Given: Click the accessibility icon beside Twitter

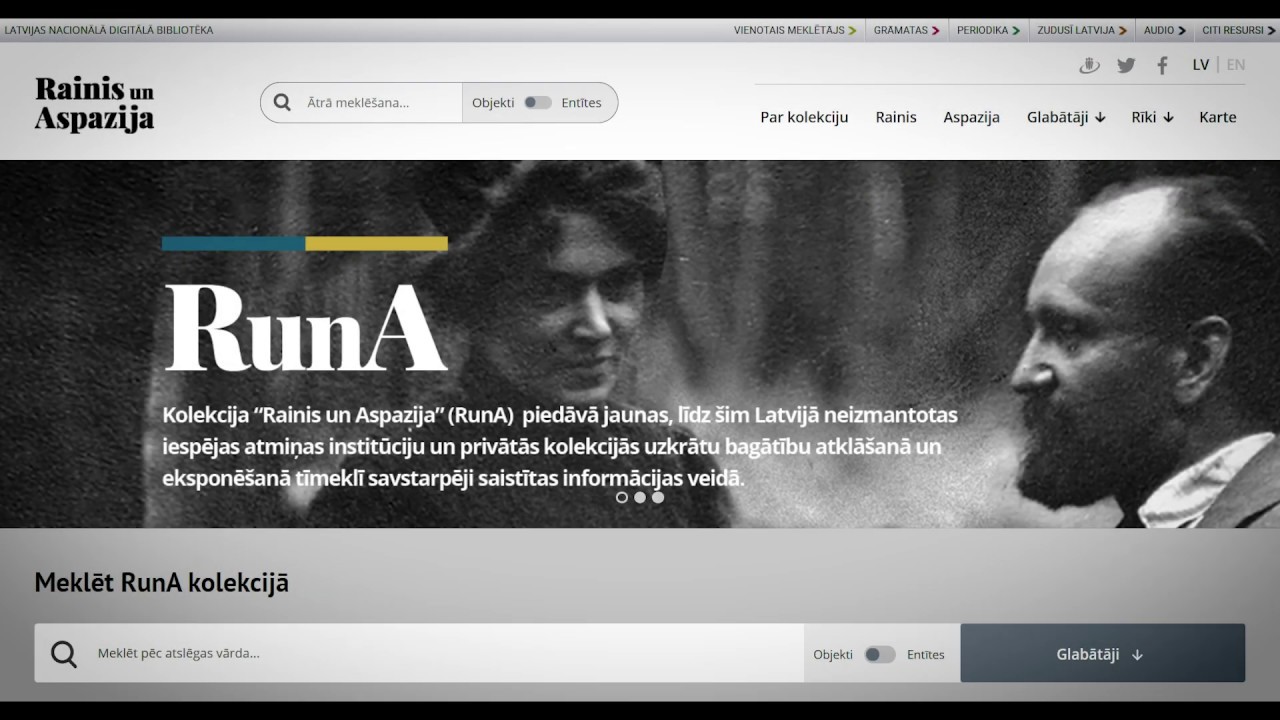Looking at the screenshot, I should [x=1089, y=65].
